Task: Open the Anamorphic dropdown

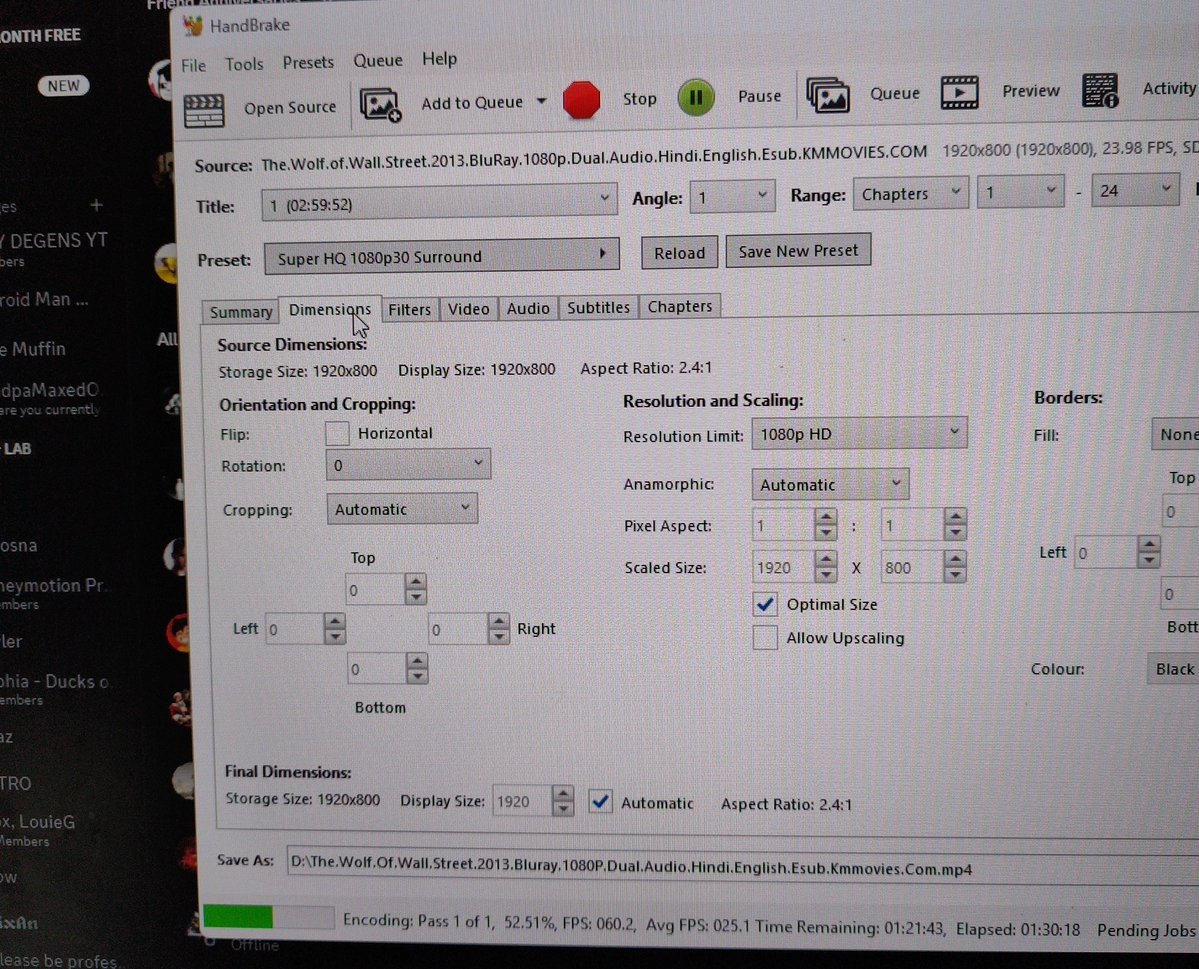Action: click(830, 484)
